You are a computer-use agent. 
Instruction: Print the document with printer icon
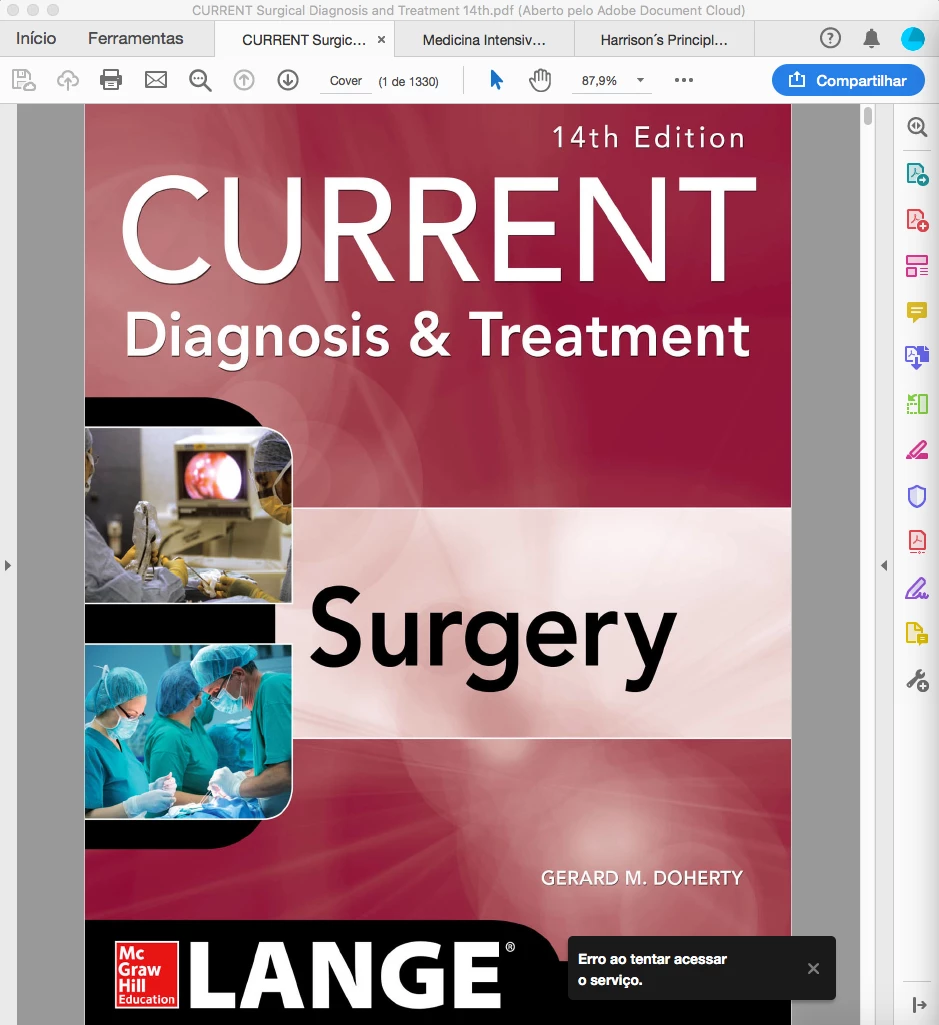pos(111,80)
